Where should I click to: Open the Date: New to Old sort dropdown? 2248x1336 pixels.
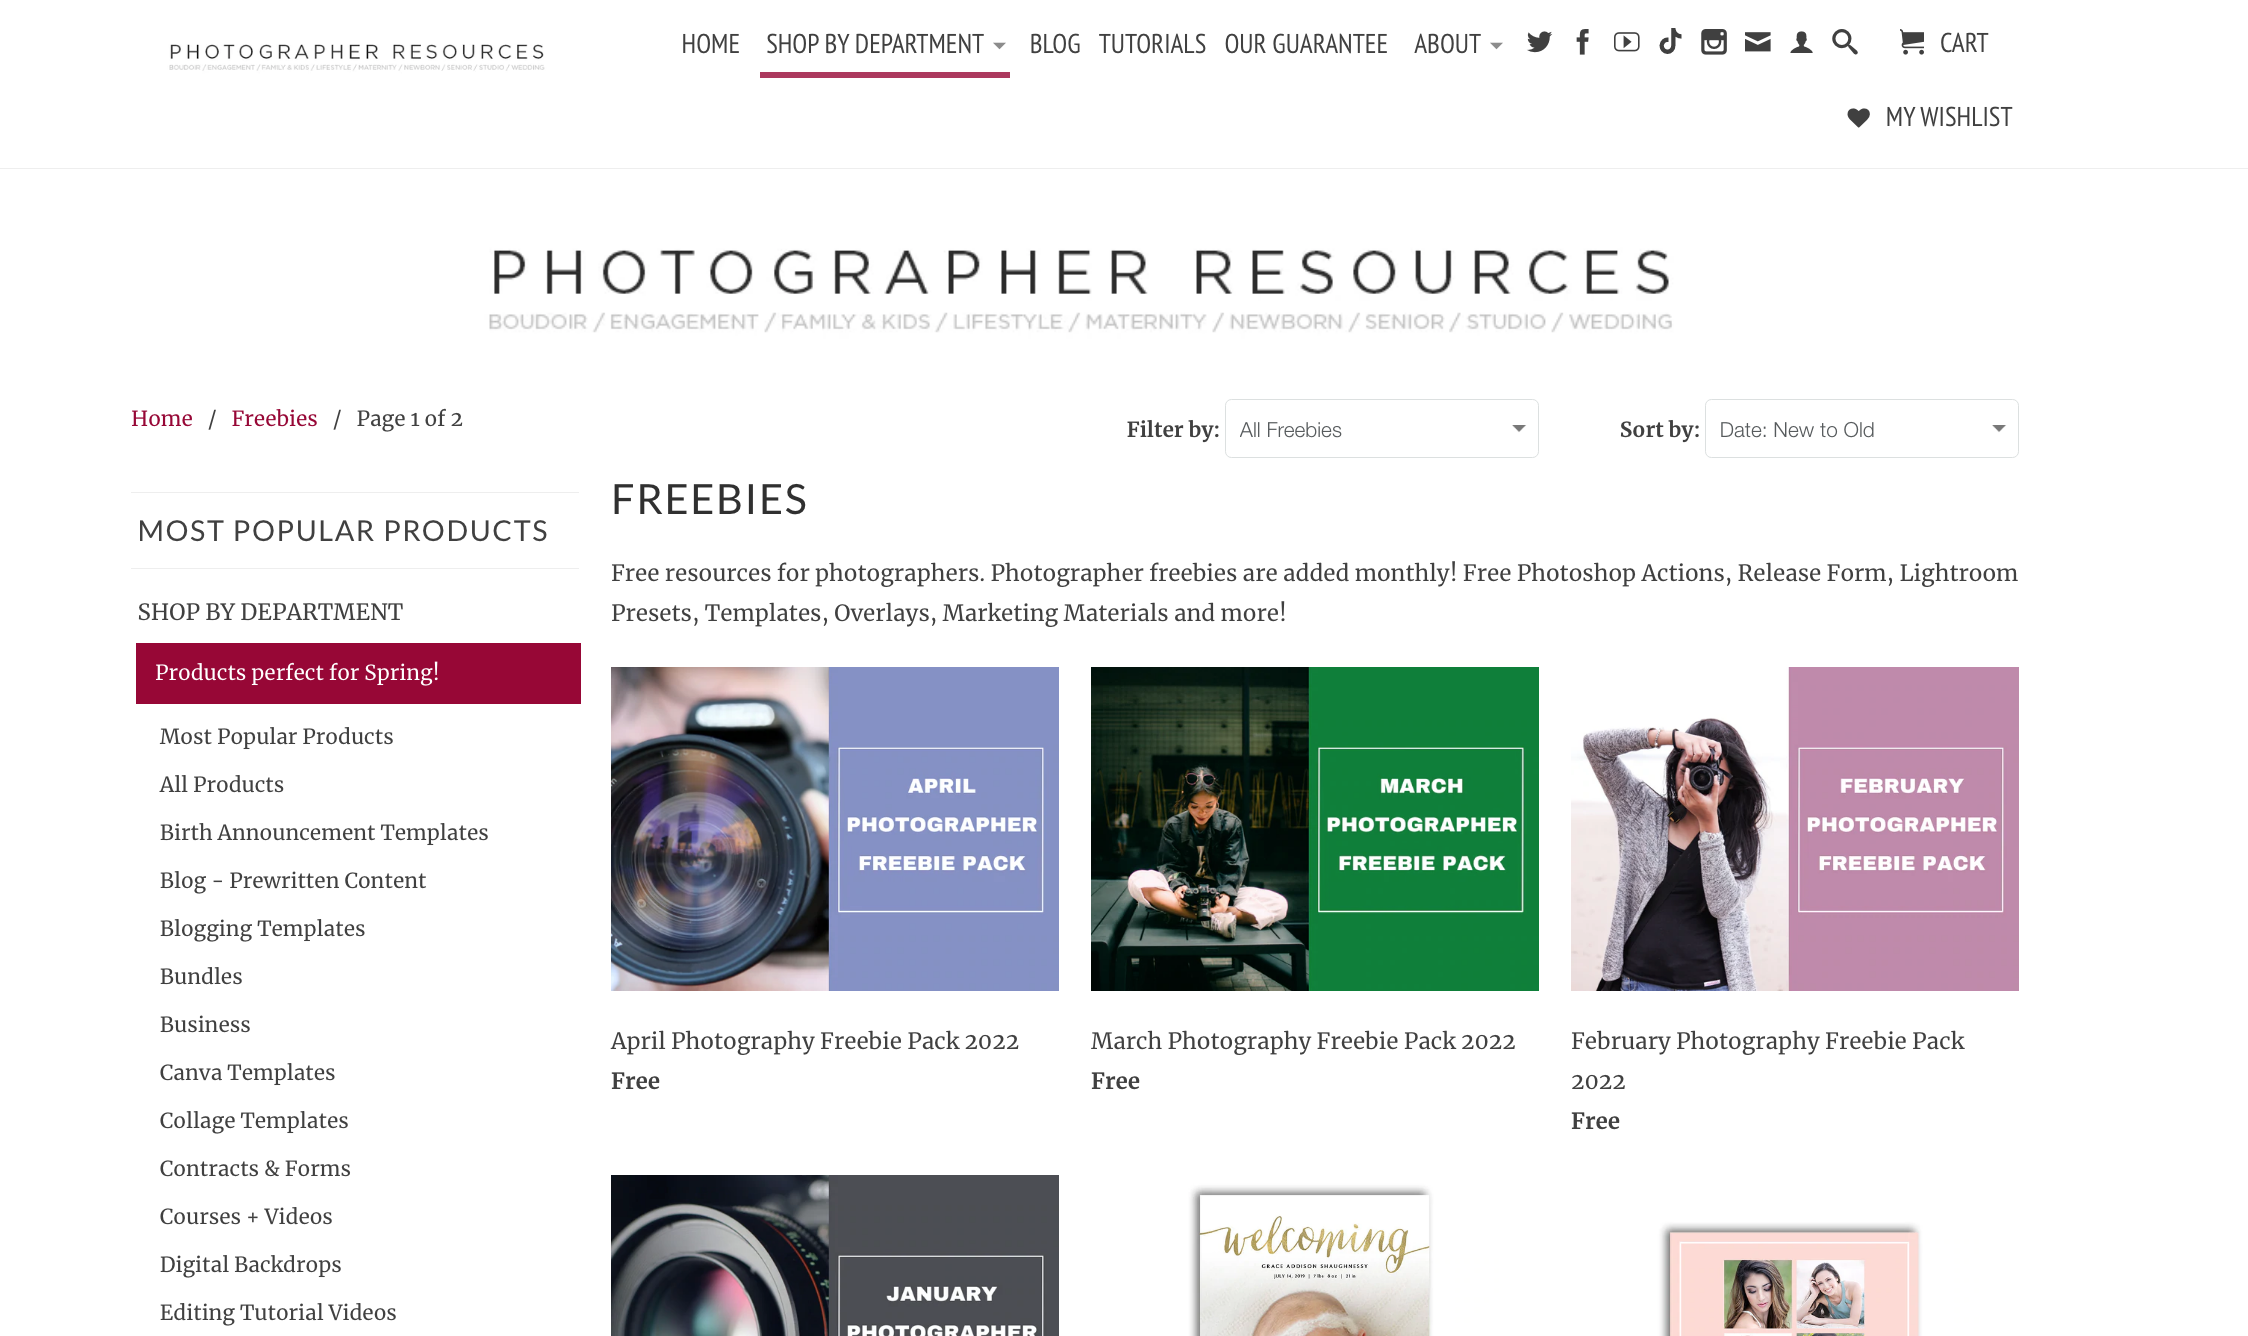(1861, 429)
